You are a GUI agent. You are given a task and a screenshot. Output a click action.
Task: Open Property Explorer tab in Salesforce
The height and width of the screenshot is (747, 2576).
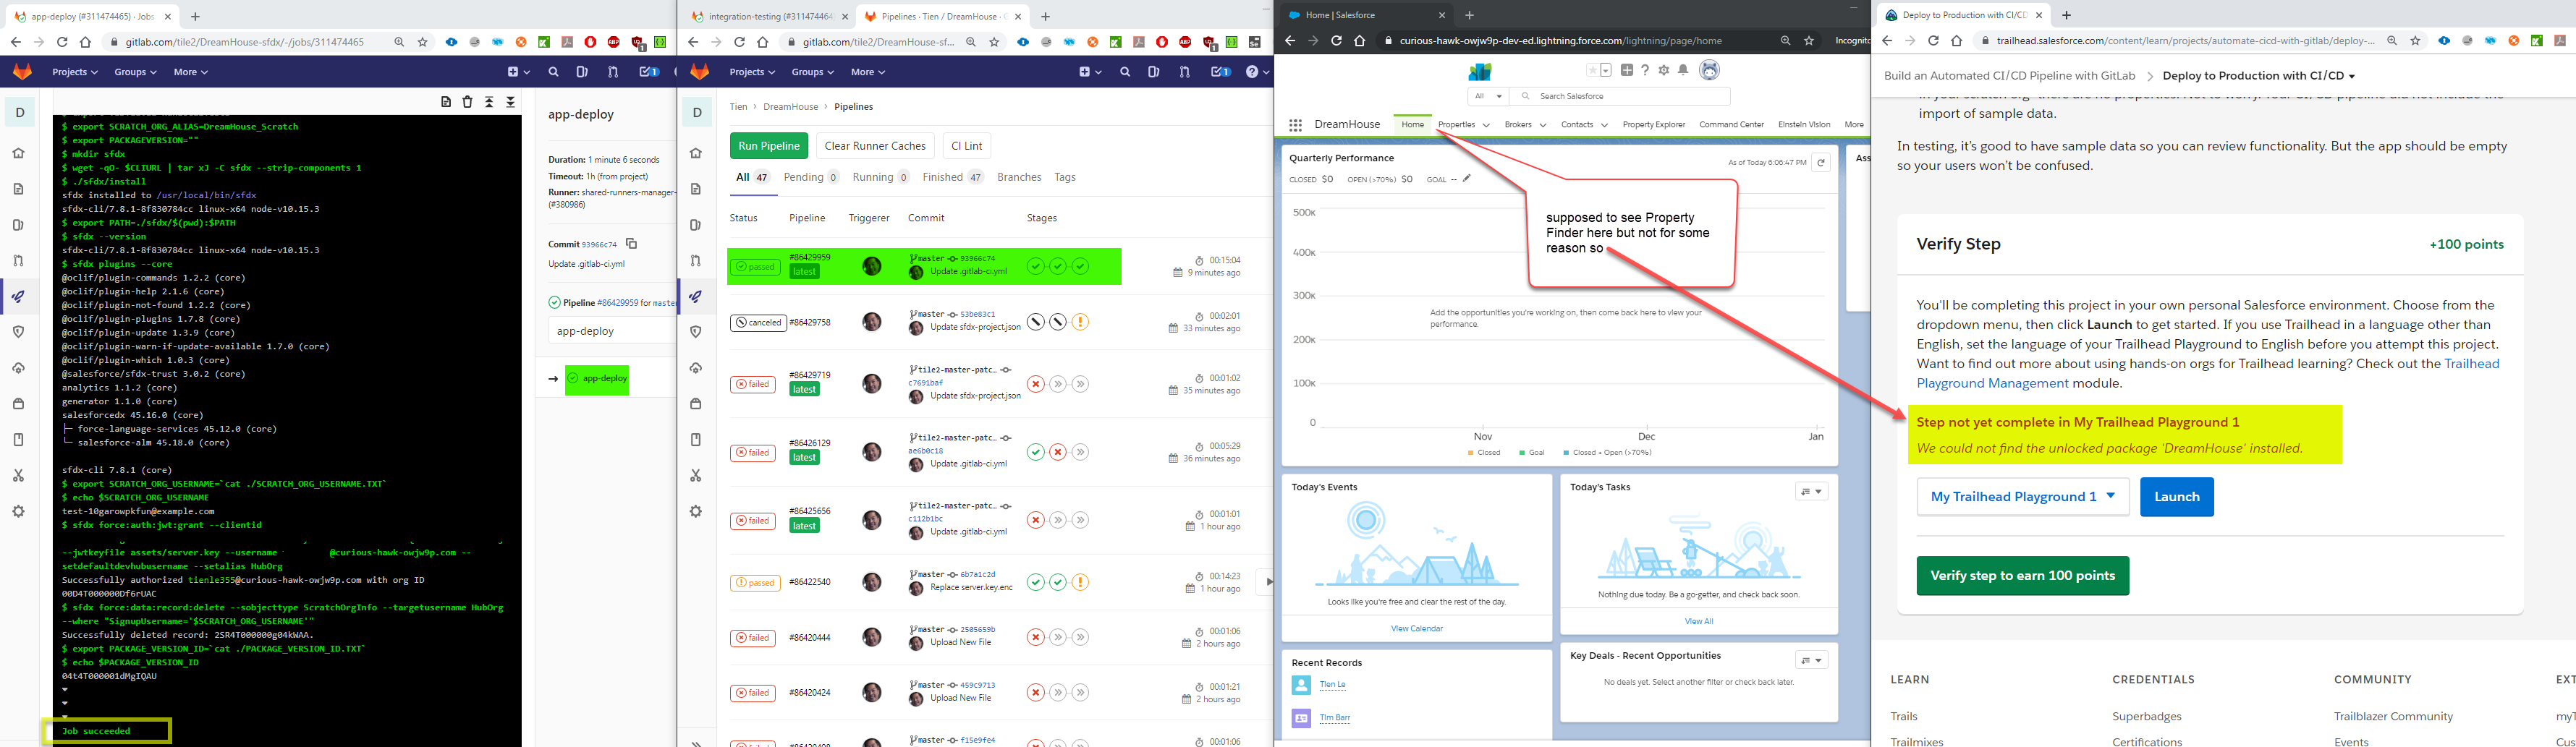(x=1654, y=125)
